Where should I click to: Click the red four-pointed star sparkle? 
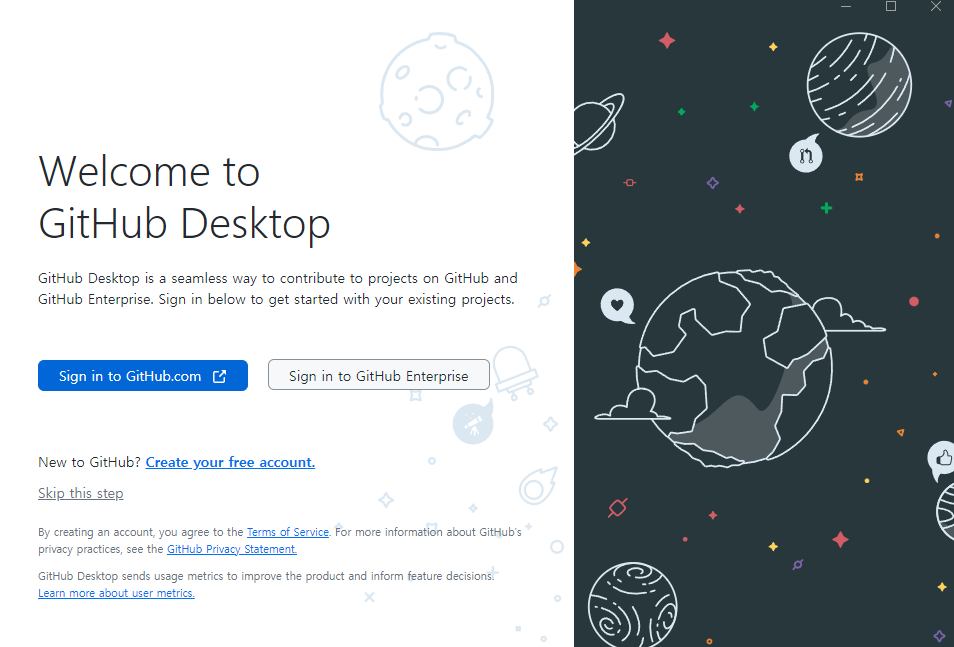coord(668,40)
